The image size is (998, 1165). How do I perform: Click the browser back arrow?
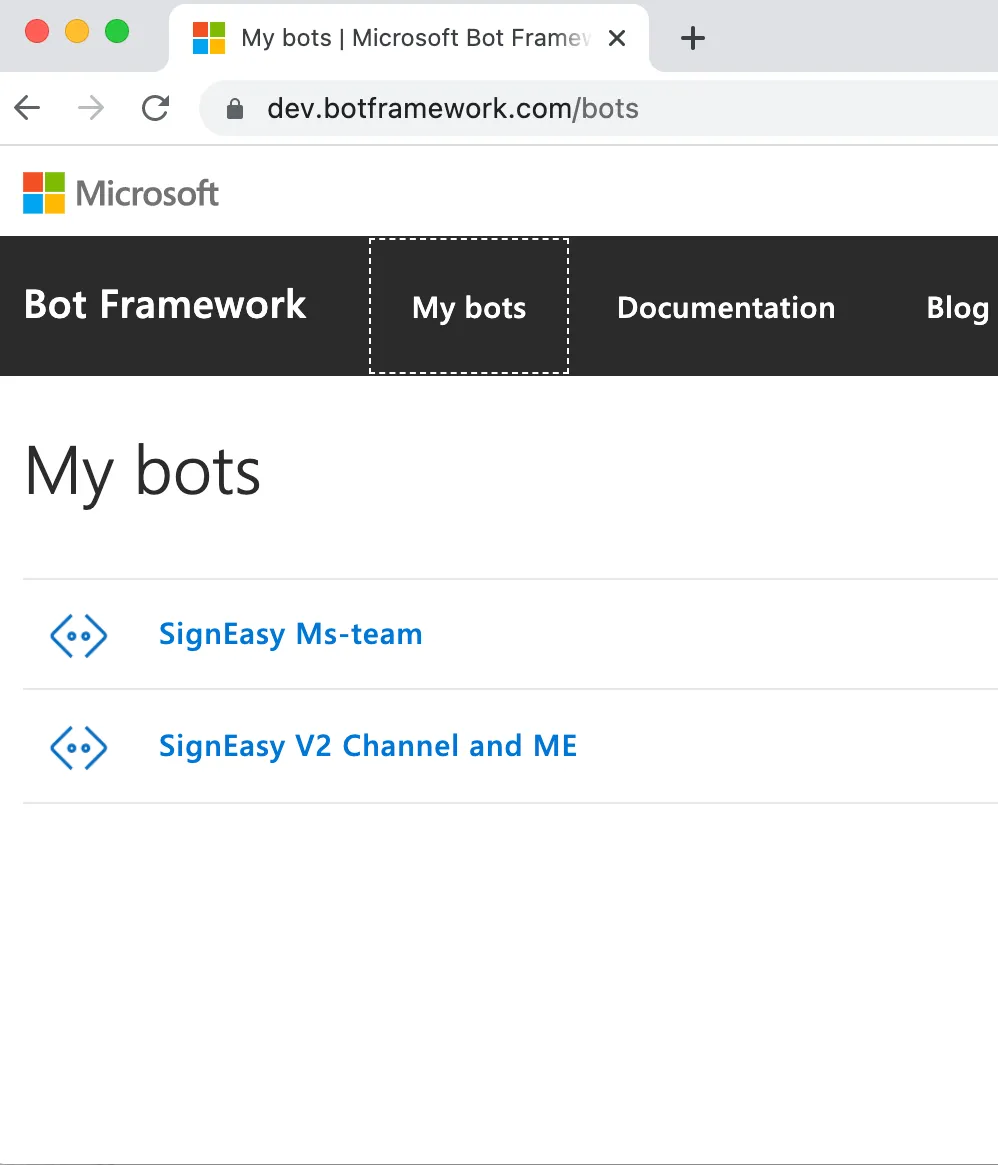coord(27,108)
